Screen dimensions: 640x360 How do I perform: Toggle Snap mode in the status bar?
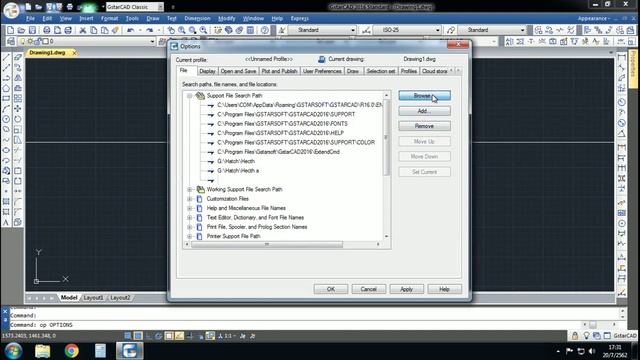pyautogui.click(x=128, y=336)
